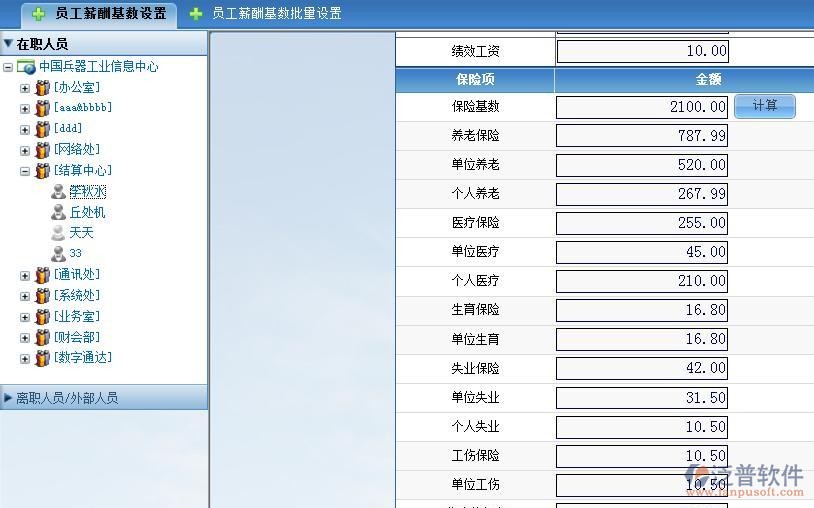Click the [aaa&bbbb] department icon
The width and height of the screenshot is (814, 508).
[x=43, y=108]
